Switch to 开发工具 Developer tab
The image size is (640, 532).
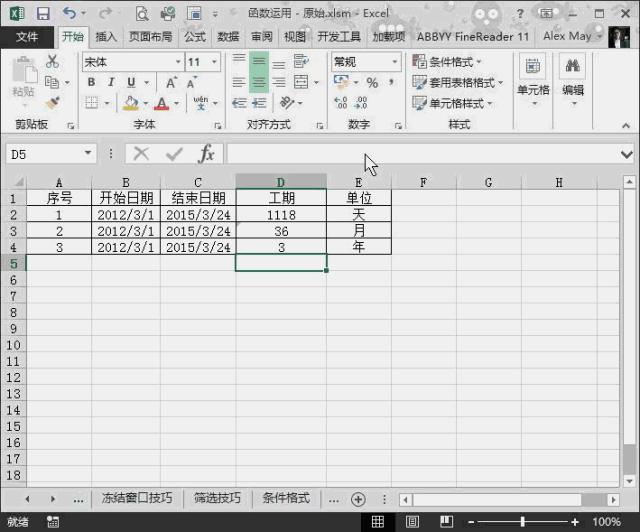pyautogui.click(x=339, y=37)
